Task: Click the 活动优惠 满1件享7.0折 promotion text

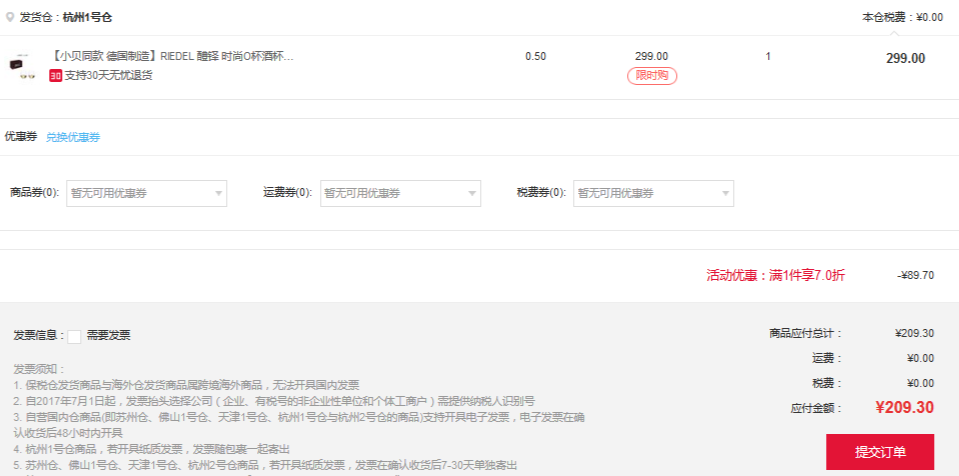Action: 775,275
